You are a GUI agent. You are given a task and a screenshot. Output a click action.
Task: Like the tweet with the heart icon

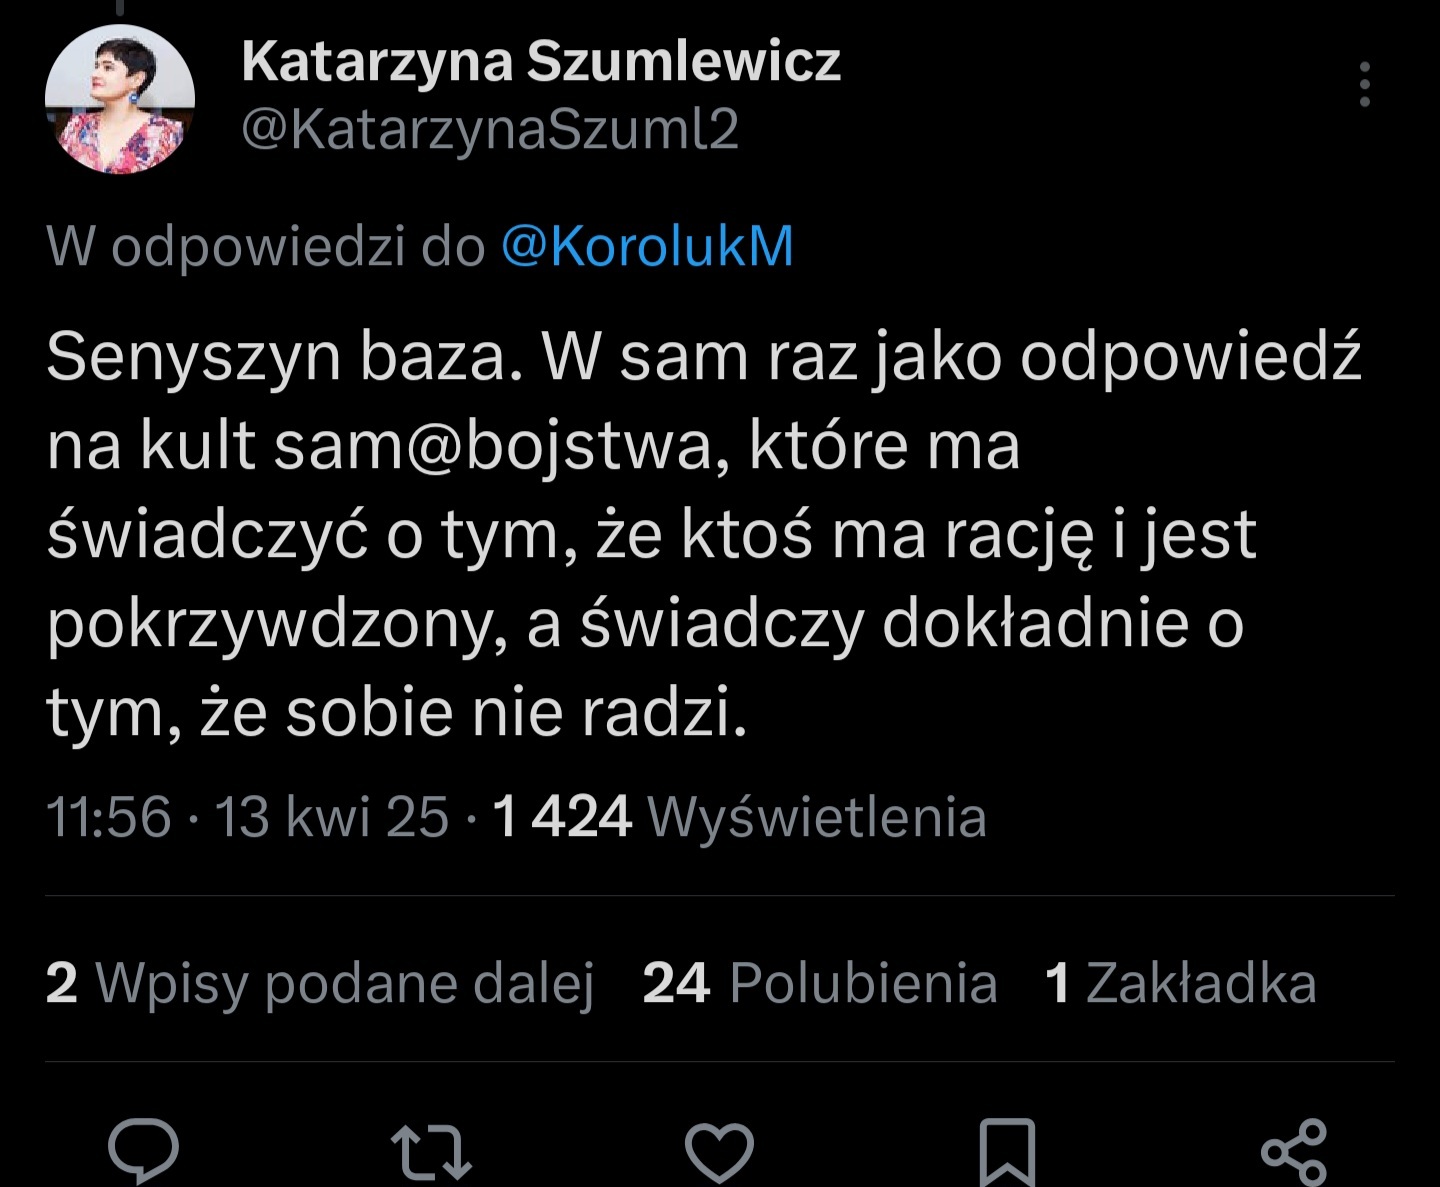tap(719, 1152)
